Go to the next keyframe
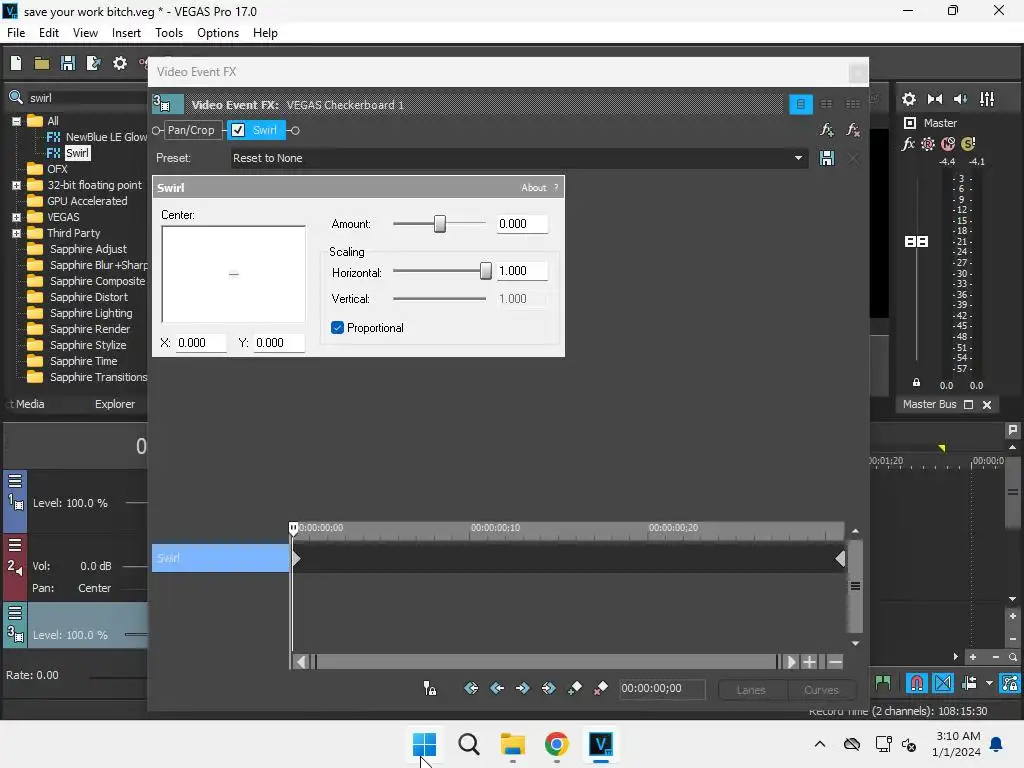Screen dimensions: 1024x768 [x=522, y=688]
